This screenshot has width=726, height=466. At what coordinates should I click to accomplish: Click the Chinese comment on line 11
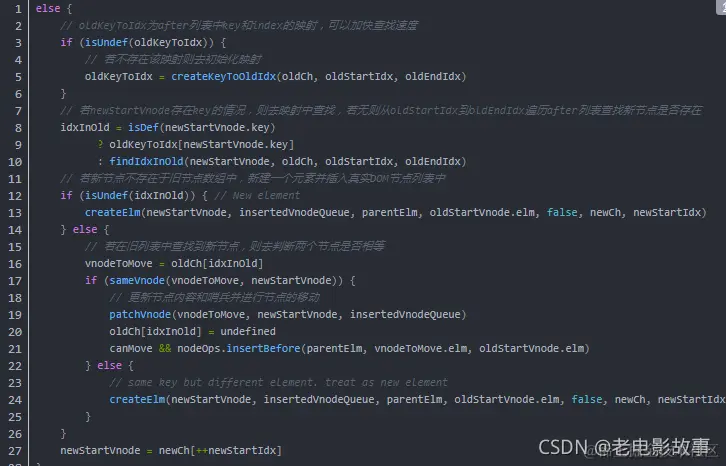[253, 178]
